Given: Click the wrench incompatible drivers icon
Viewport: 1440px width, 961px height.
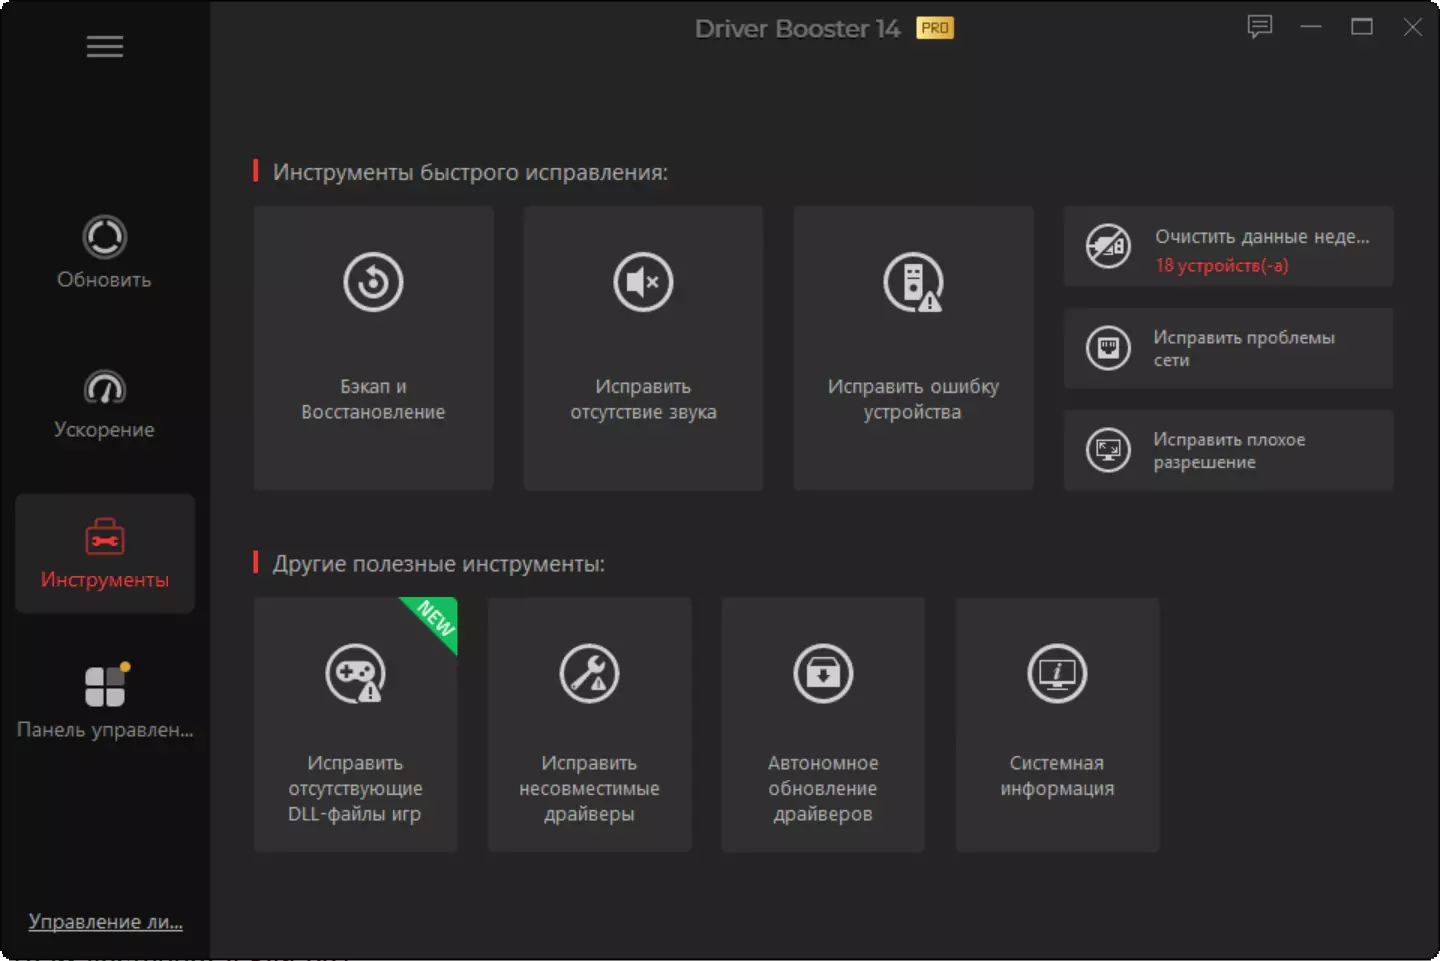Looking at the screenshot, I should [x=590, y=674].
